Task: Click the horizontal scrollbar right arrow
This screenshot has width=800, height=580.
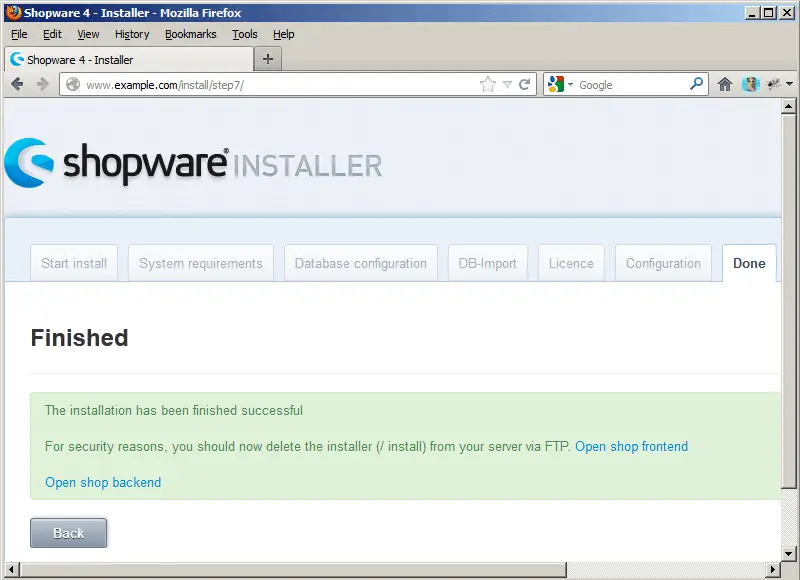Action: [x=773, y=569]
